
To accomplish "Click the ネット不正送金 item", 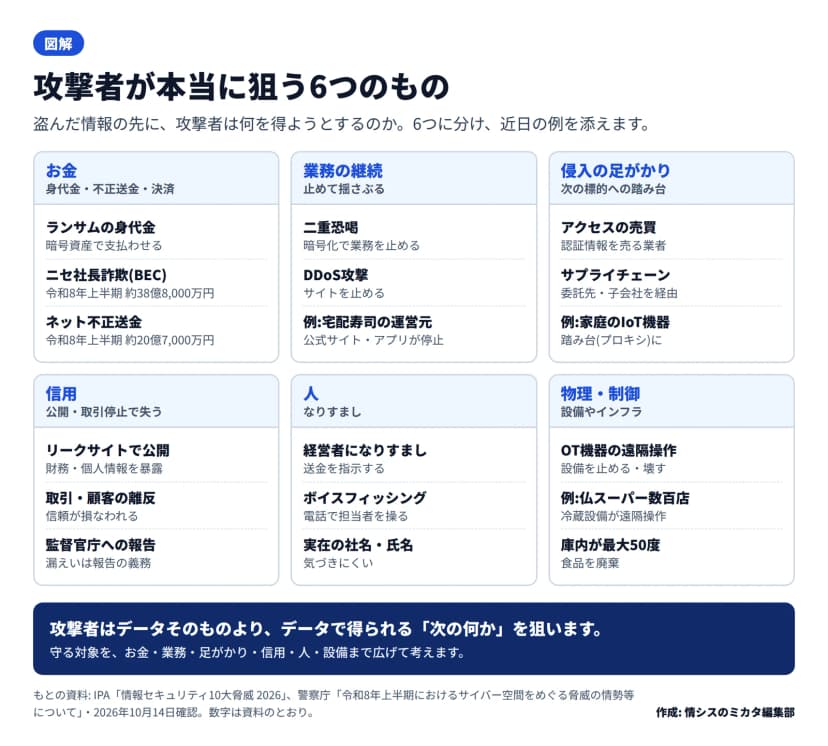I will (x=93, y=322).
